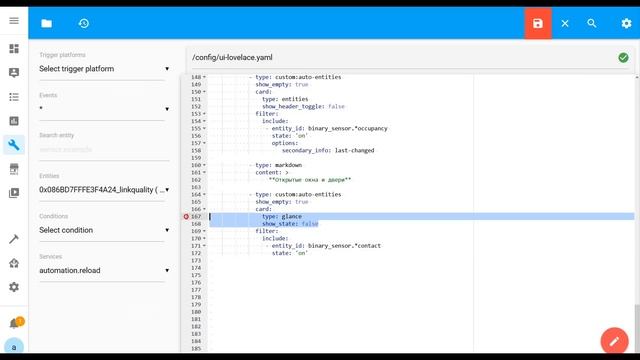Click 'secondary_info: last-changed' on line 158

click(x=328, y=150)
